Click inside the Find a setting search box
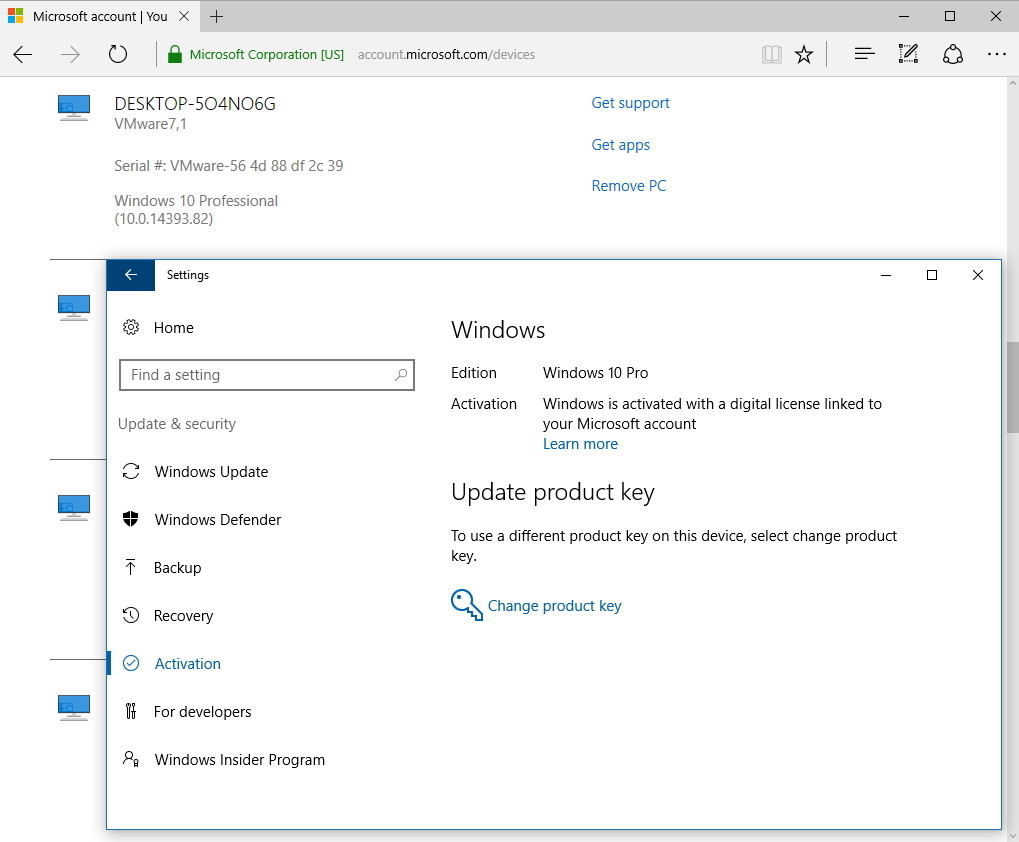 pyautogui.click(x=266, y=374)
